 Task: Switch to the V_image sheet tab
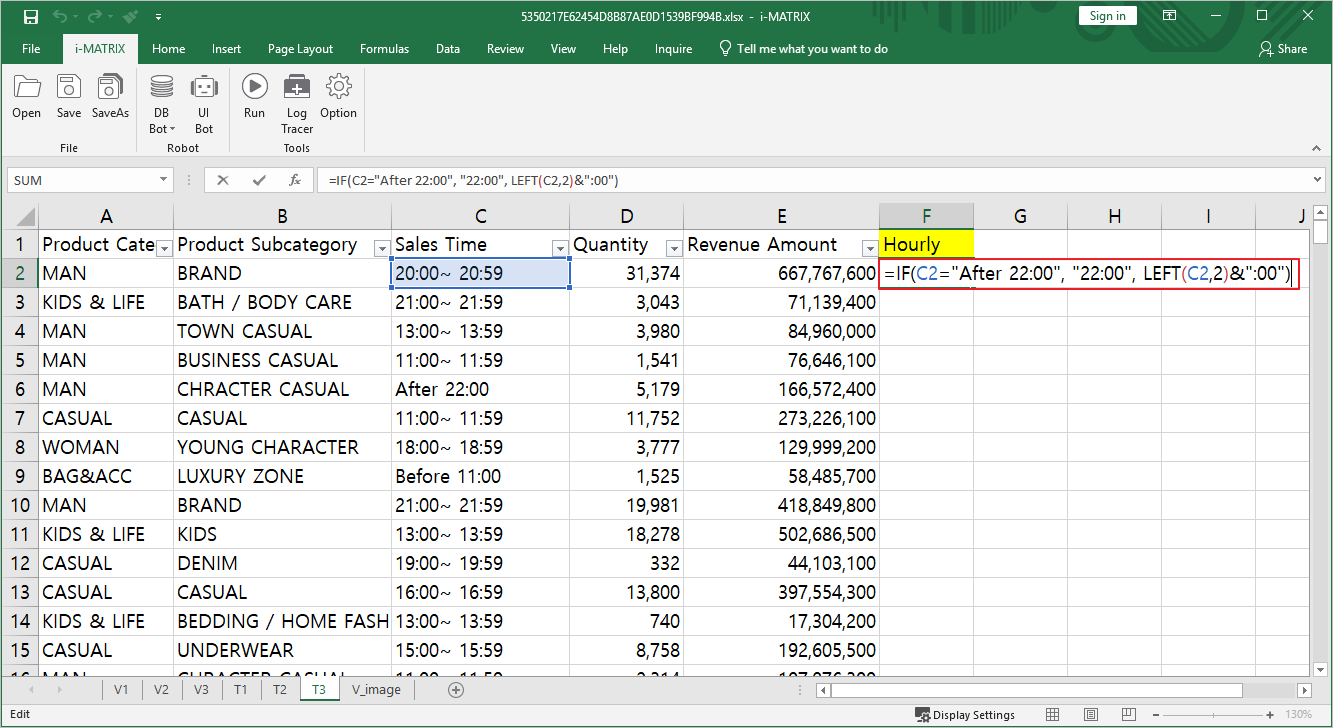376,689
